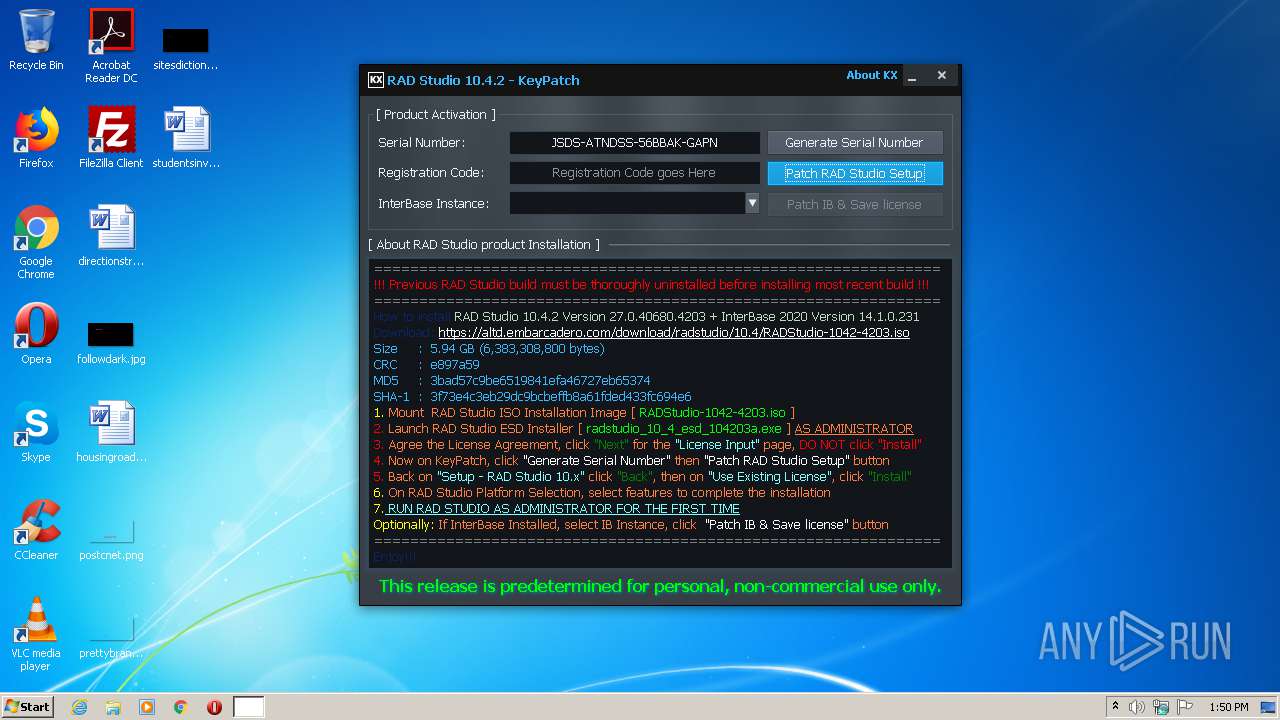Select followdark.jpg image file

coord(111,342)
